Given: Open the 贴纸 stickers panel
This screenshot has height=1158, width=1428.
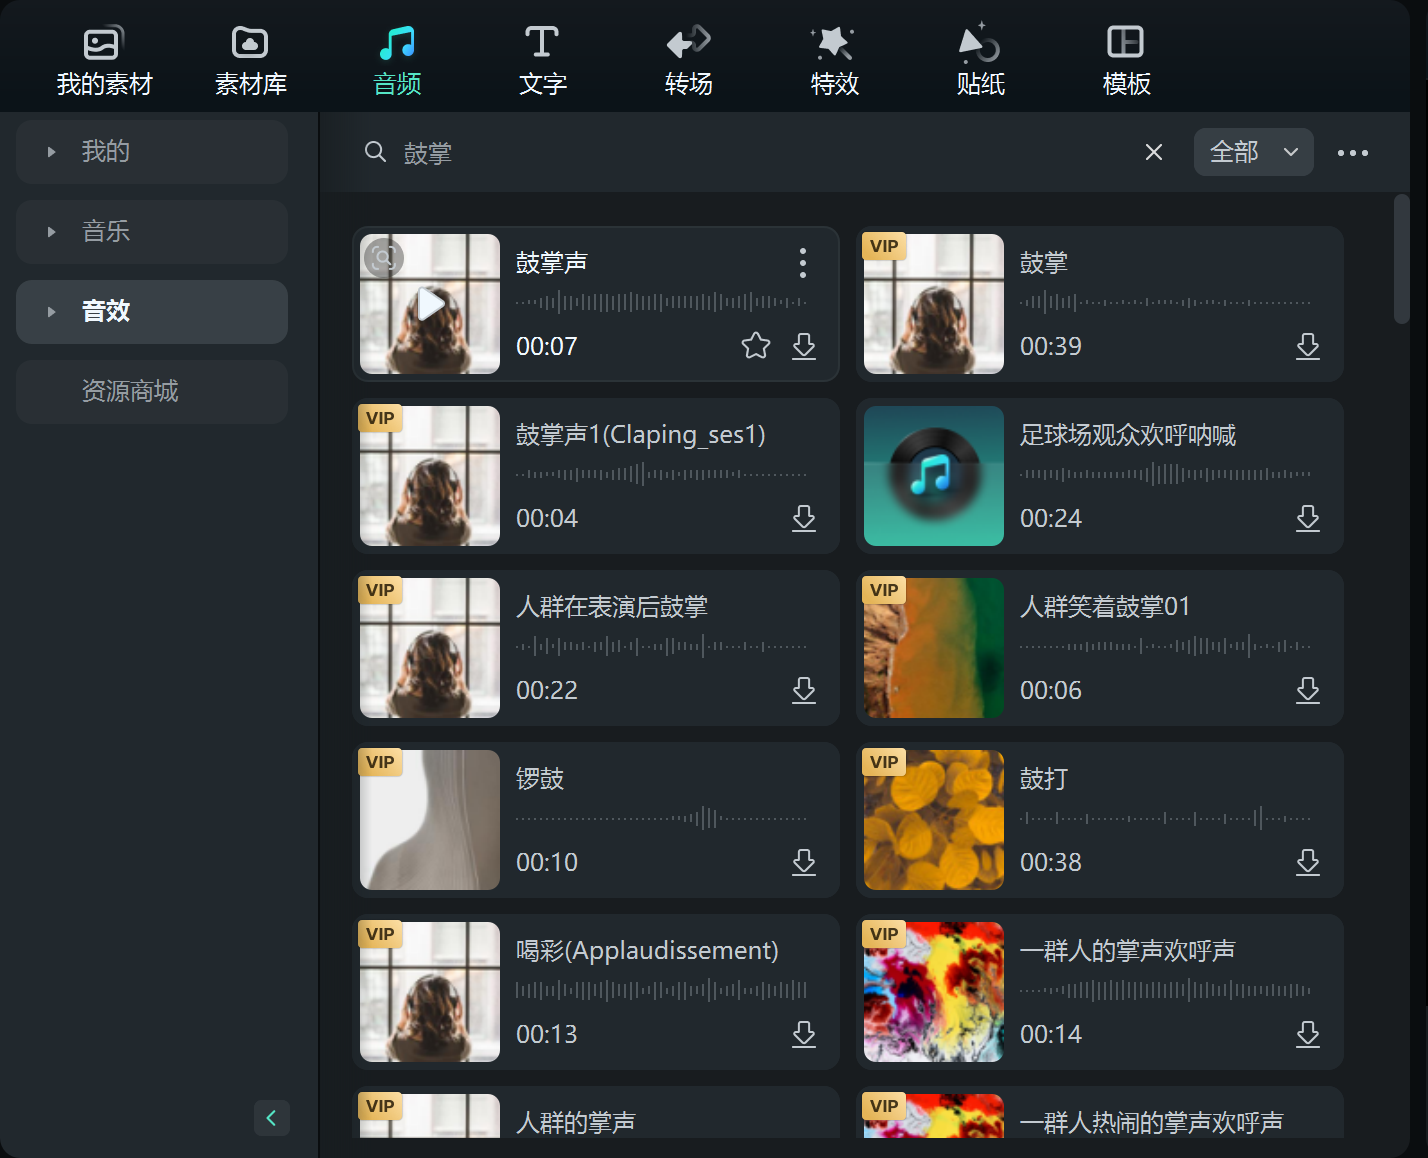Looking at the screenshot, I should [980, 58].
